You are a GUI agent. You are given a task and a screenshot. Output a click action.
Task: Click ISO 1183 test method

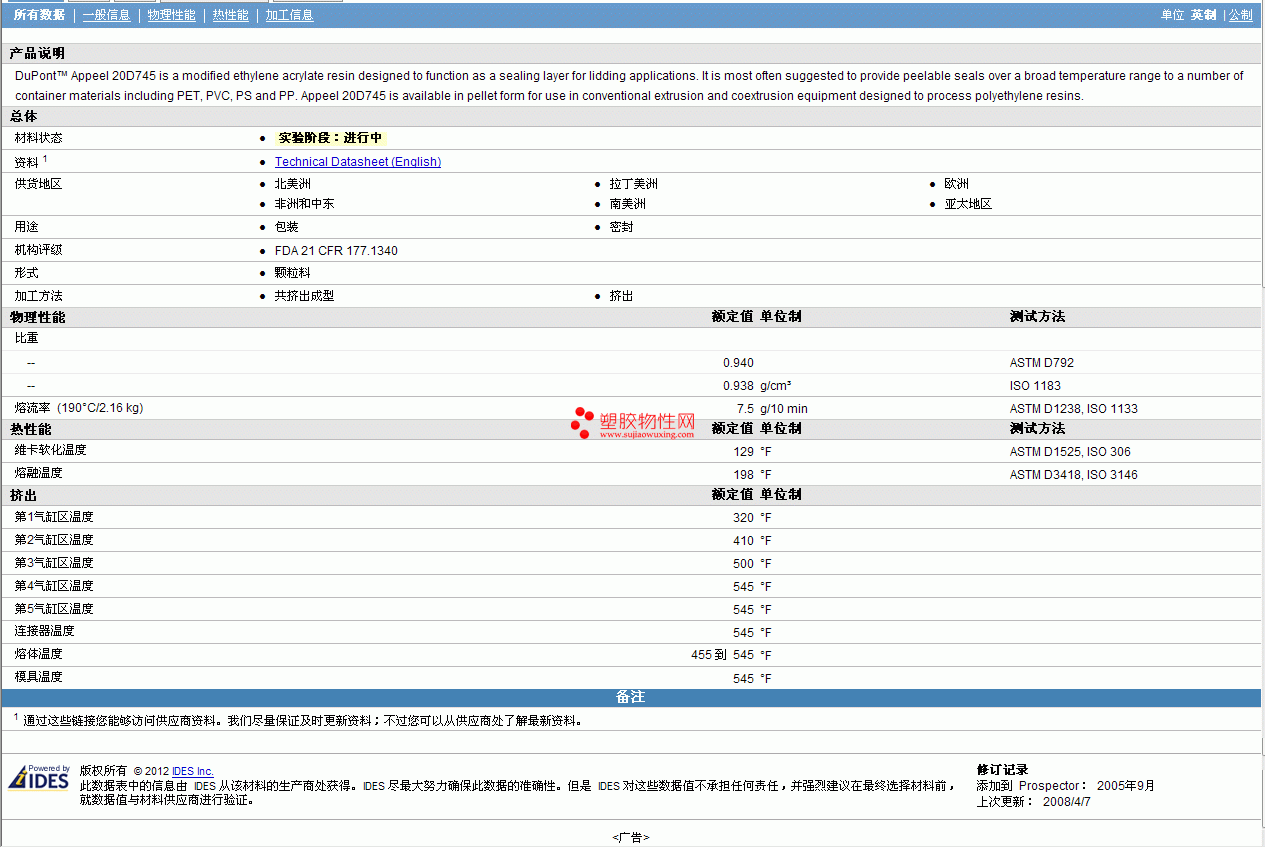pos(1035,386)
